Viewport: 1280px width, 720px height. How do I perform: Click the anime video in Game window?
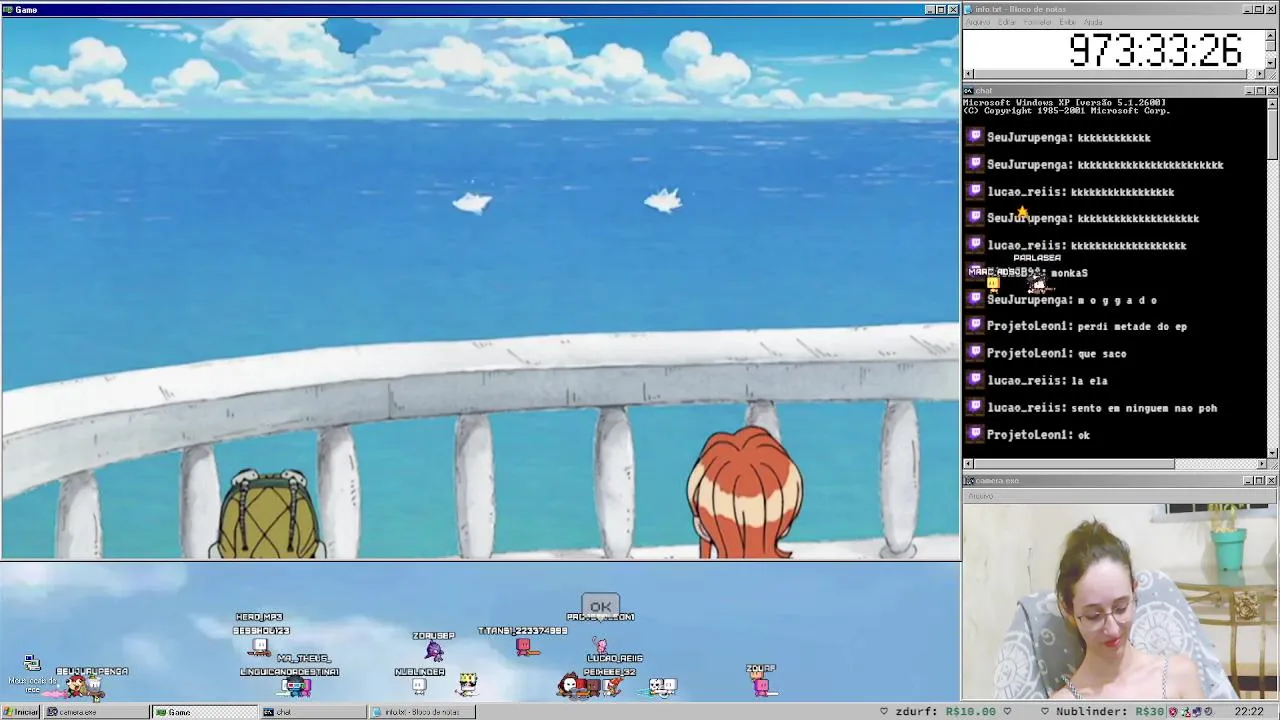pyautogui.click(x=480, y=288)
